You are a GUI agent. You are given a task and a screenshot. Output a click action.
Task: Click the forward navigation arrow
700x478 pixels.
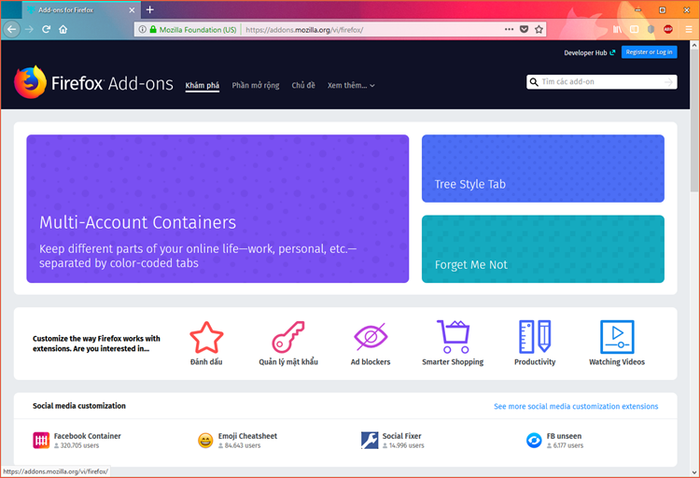[29, 29]
